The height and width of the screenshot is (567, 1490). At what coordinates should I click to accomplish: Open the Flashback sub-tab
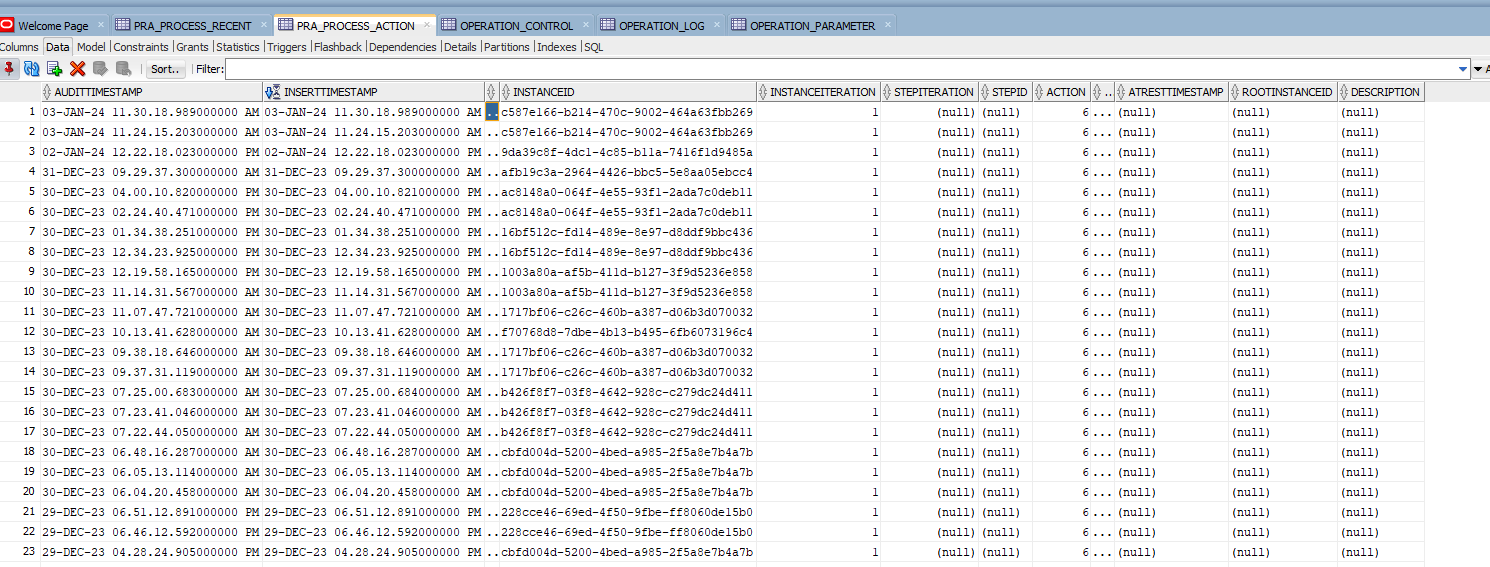coord(338,47)
